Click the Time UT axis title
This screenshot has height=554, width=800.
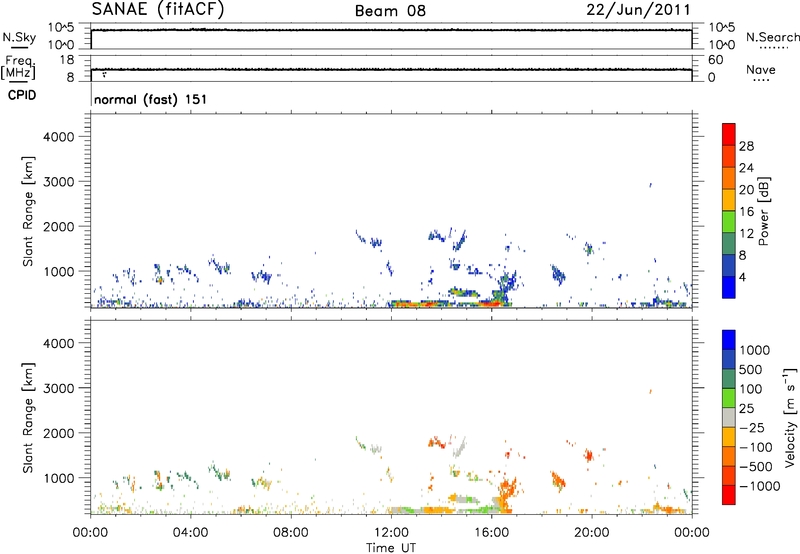pos(391,548)
